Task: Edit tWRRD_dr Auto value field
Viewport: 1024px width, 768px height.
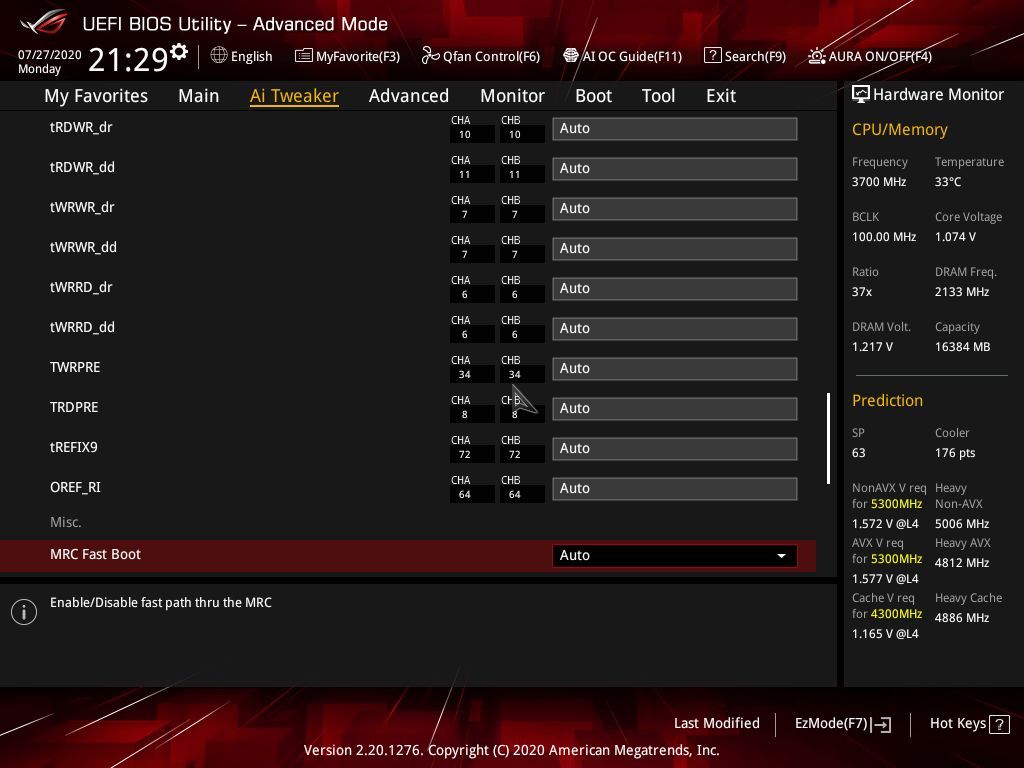Action: click(675, 289)
